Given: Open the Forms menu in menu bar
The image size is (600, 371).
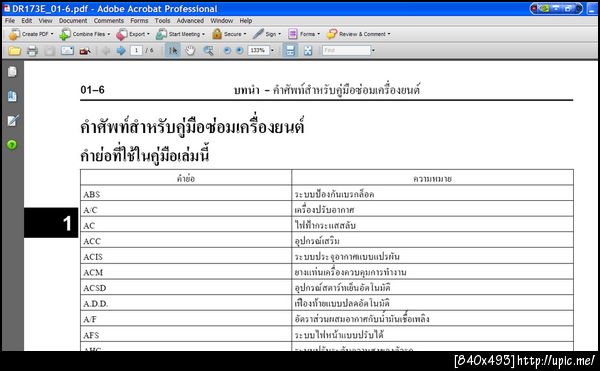Looking at the screenshot, I should click(x=139, y=21).
